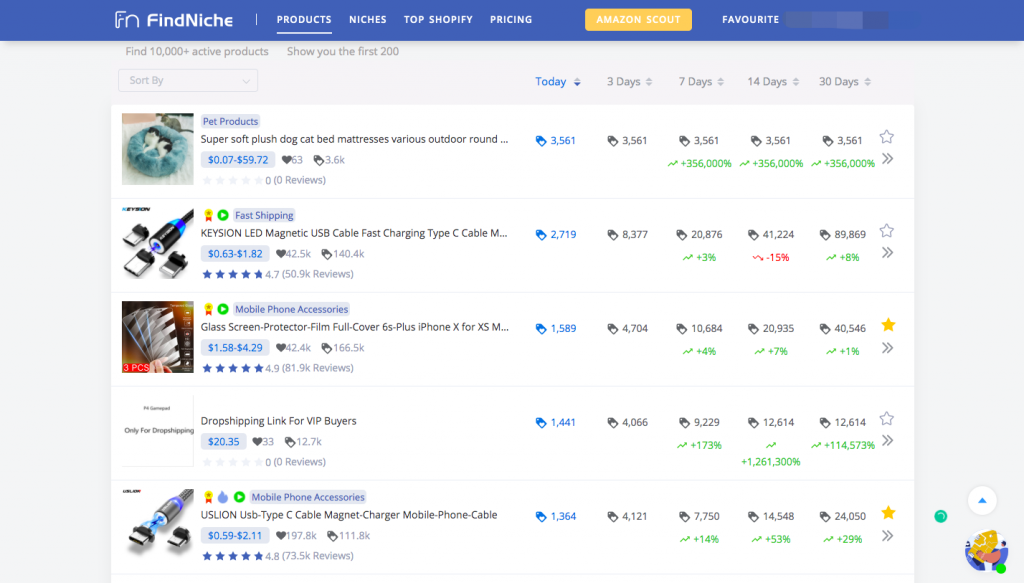Open USLION Usb-Type C Cable title
Image resolution: width=1024 pixels, height=583 pixels.
(x=349, y=515)
